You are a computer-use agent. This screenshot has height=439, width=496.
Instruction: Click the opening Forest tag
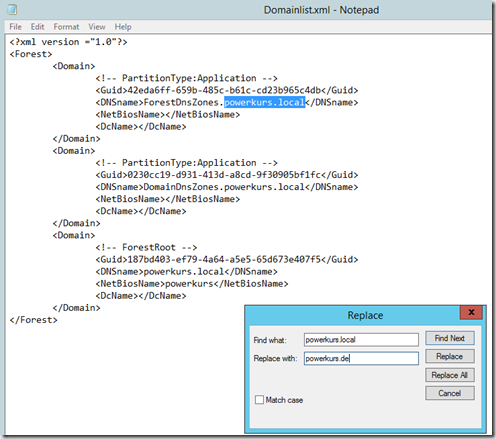(31, 54)
